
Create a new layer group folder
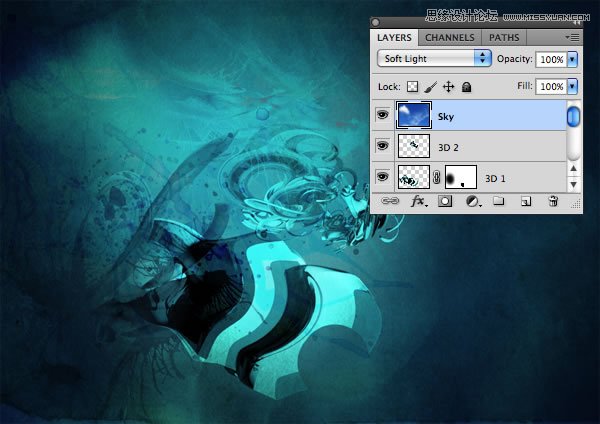(497, 201)
